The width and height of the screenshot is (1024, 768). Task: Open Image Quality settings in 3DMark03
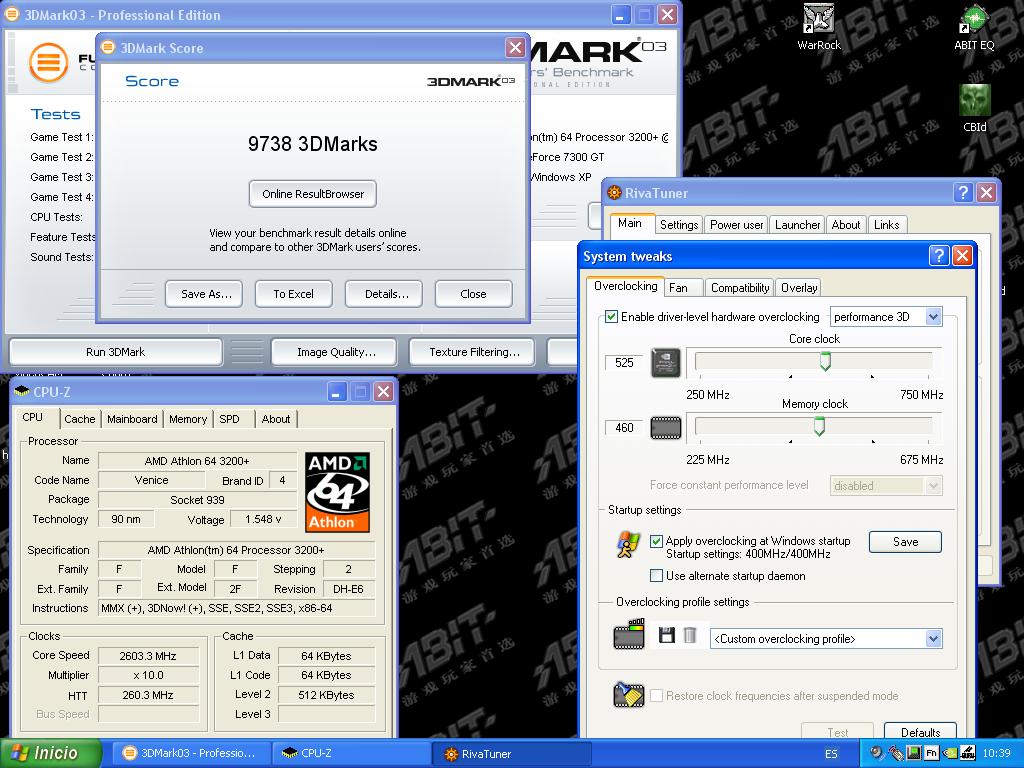click(334, 352)
